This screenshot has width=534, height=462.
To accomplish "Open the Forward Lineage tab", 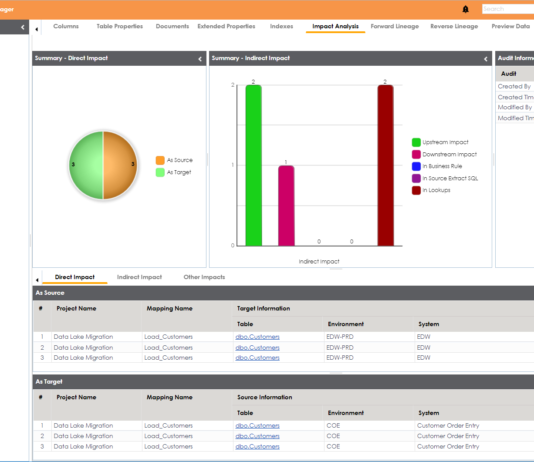I will point(395,26).
